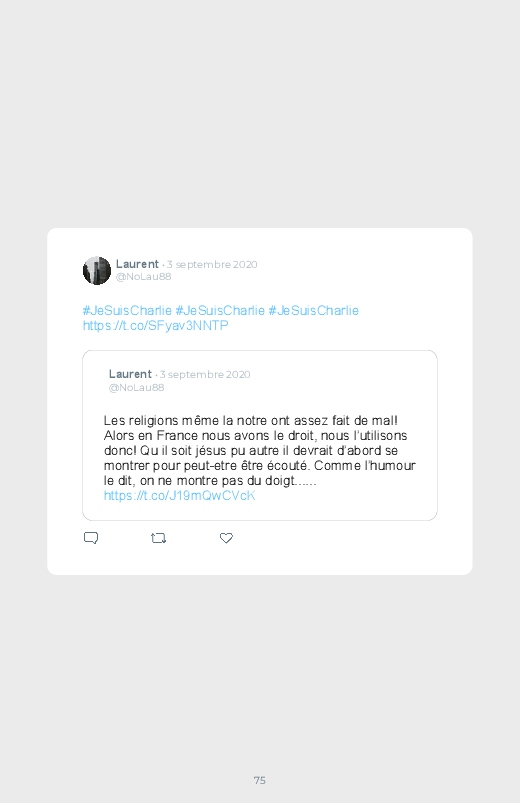Open the first #JeSuisCharlie hashtag
The width and height of the screenshot is (520, 803).
pos(127,310)
